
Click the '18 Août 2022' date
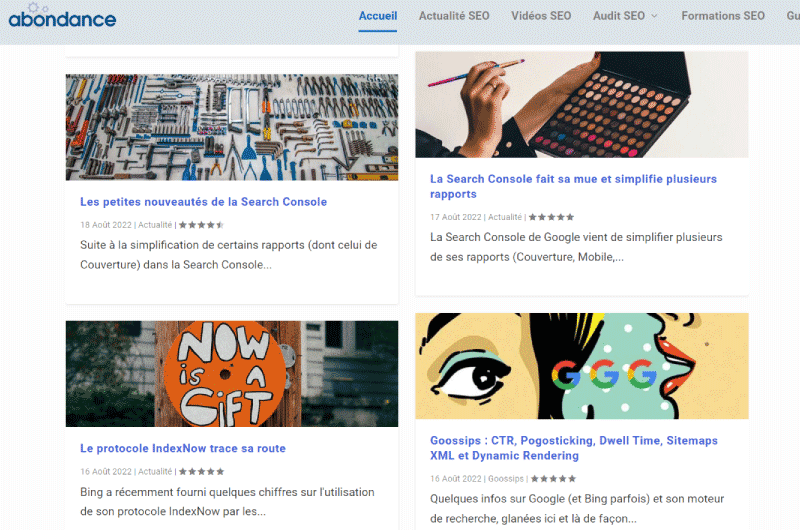point(106,225)
